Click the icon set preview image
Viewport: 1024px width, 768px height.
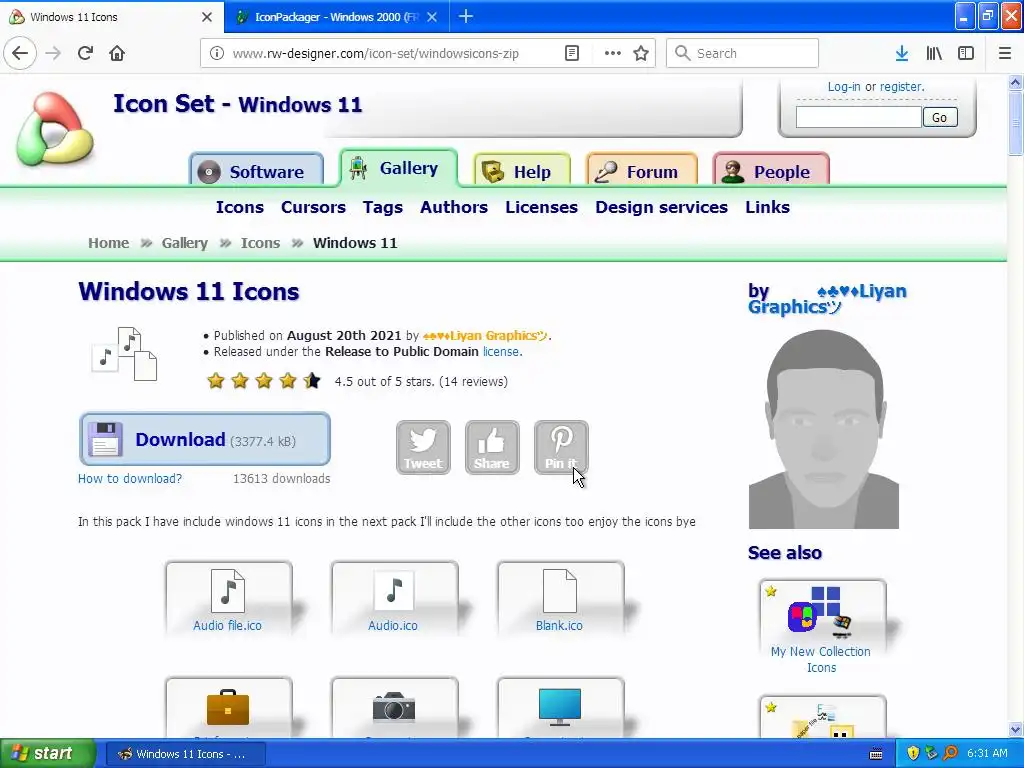coord(124,354)
